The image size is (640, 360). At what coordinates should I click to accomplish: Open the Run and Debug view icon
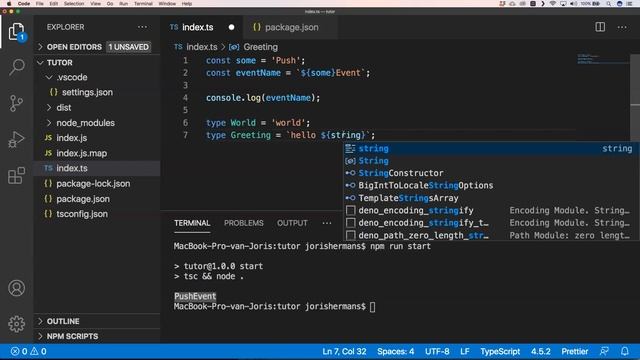click(16, 139)
